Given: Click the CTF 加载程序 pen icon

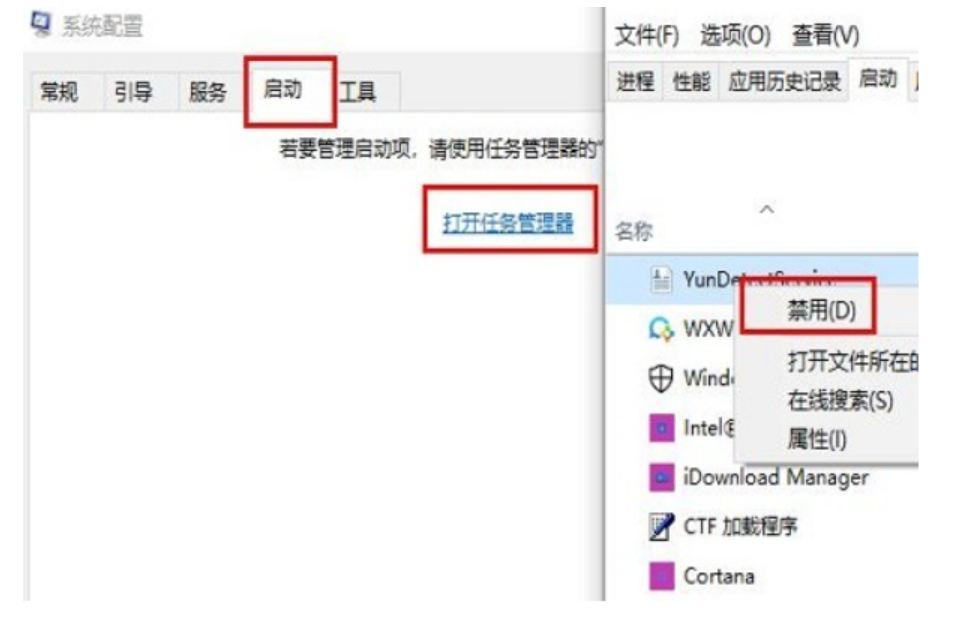Looking at the screenshot, I should [661, 527].
